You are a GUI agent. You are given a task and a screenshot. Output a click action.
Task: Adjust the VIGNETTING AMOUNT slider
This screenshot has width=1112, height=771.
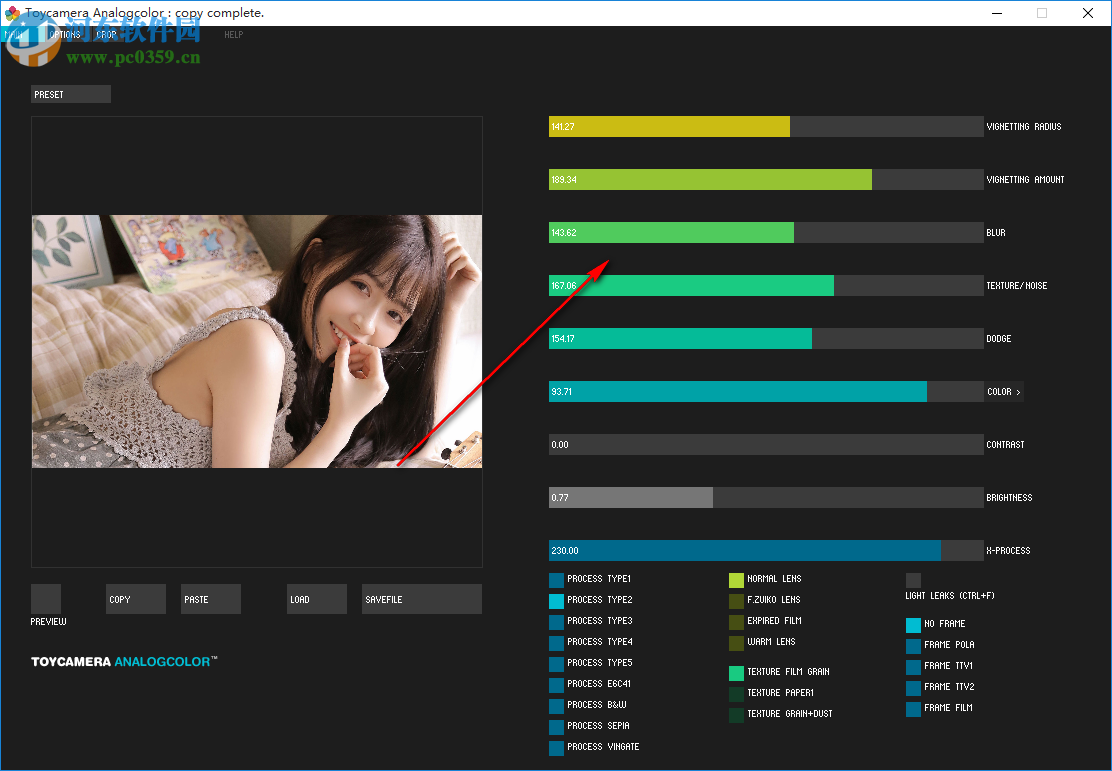(x=766, y=179)
